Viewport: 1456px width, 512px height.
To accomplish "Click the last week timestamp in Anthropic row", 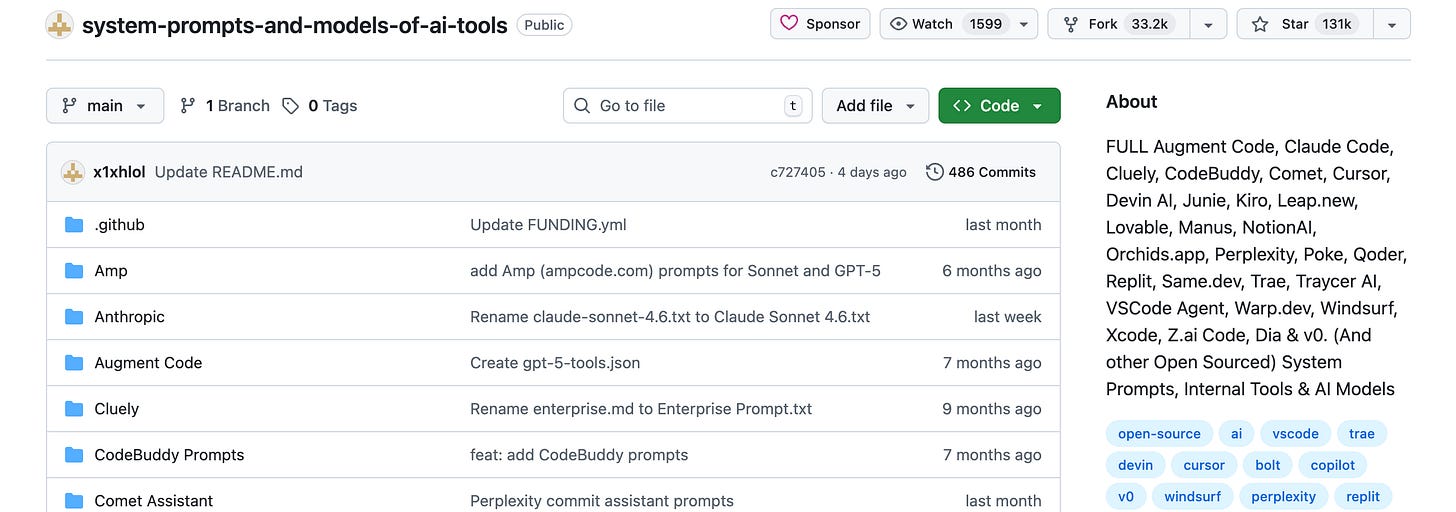I will (x=1008, y=316).
